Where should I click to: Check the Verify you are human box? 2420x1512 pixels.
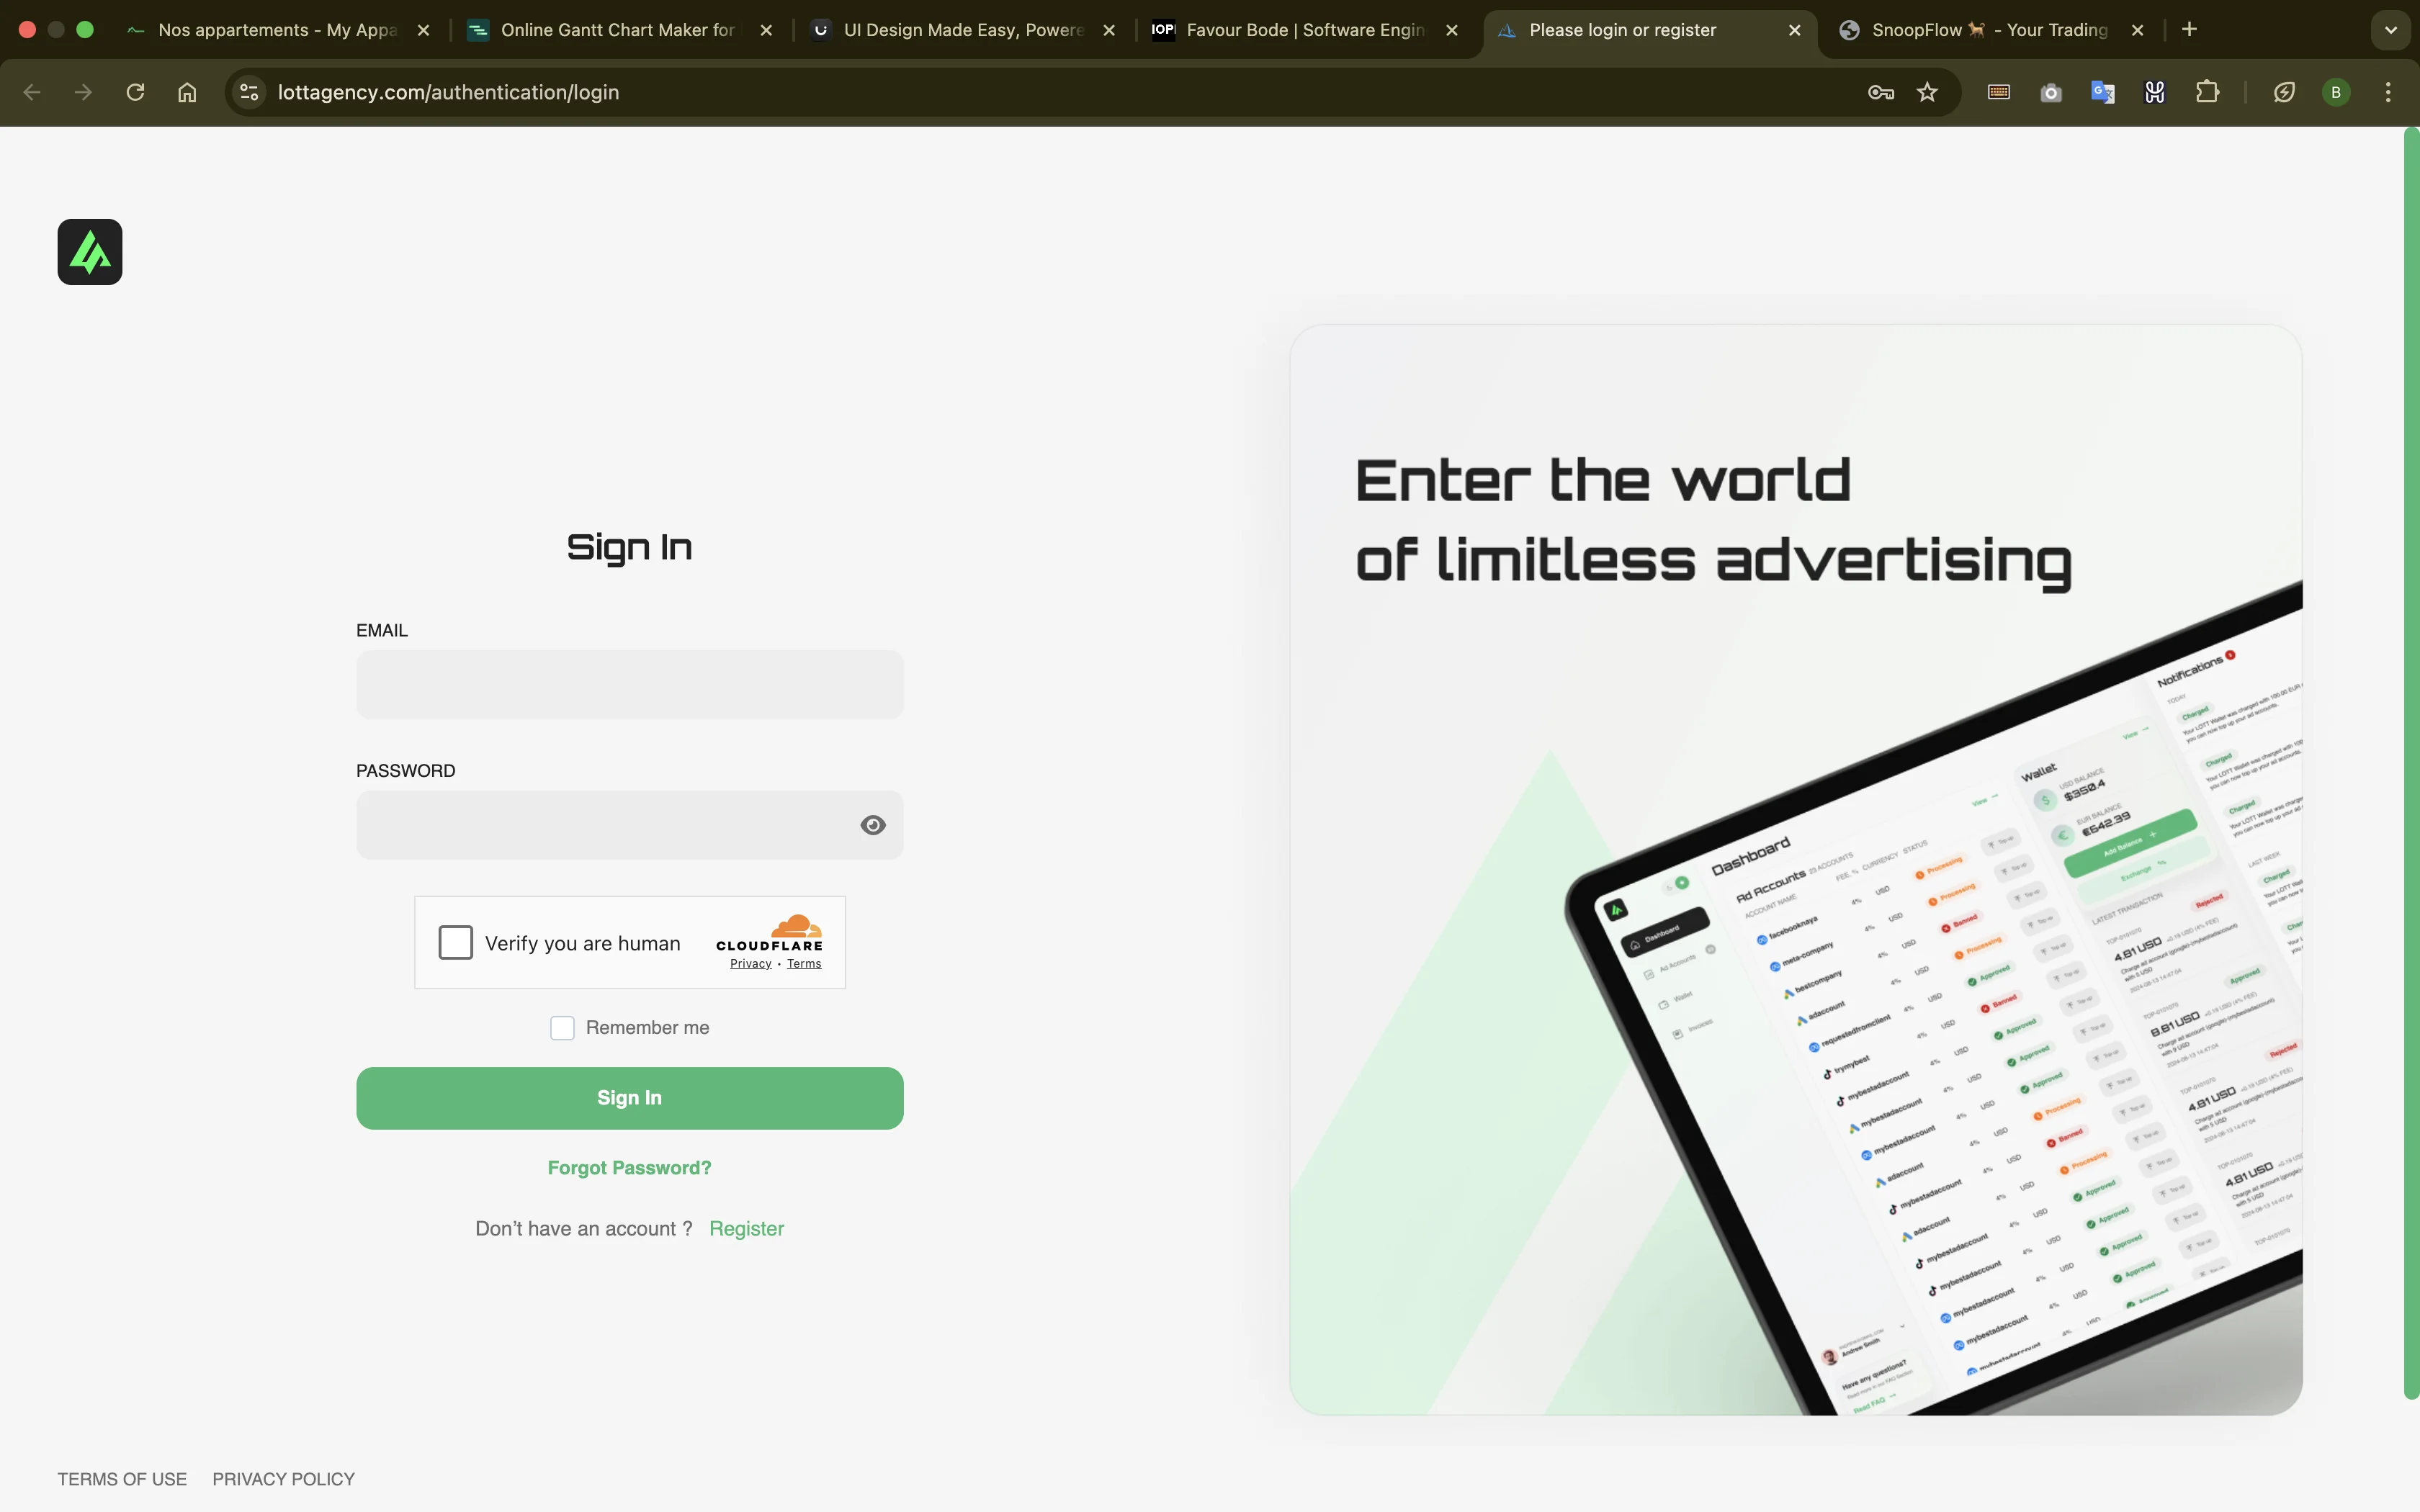pyautogui.click(x=456, y=942)
